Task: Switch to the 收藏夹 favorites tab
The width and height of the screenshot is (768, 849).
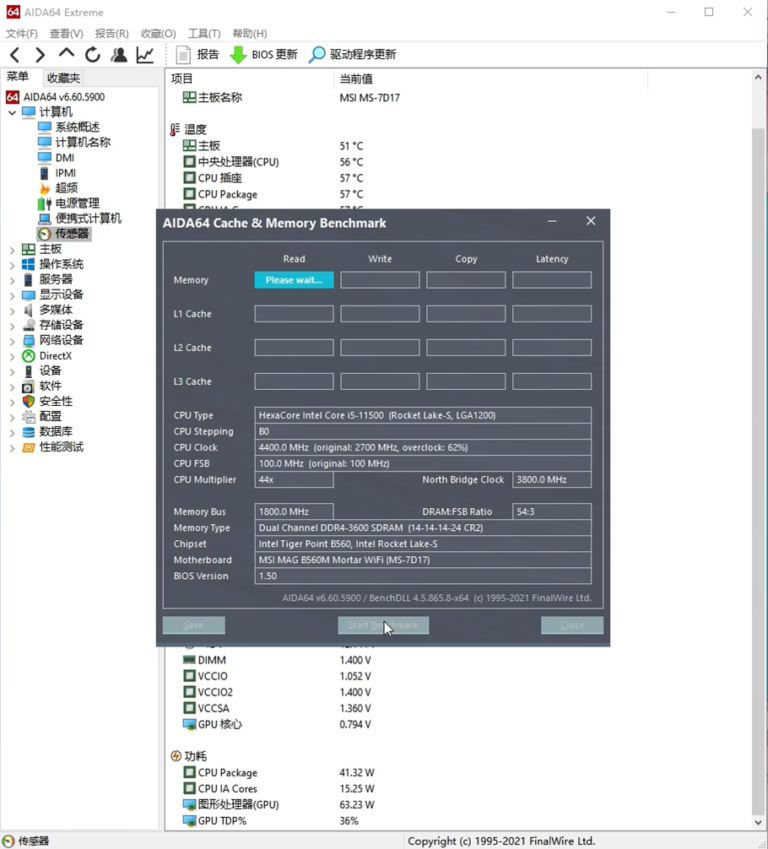Action: pyautogui.click(x=63, y=78)
